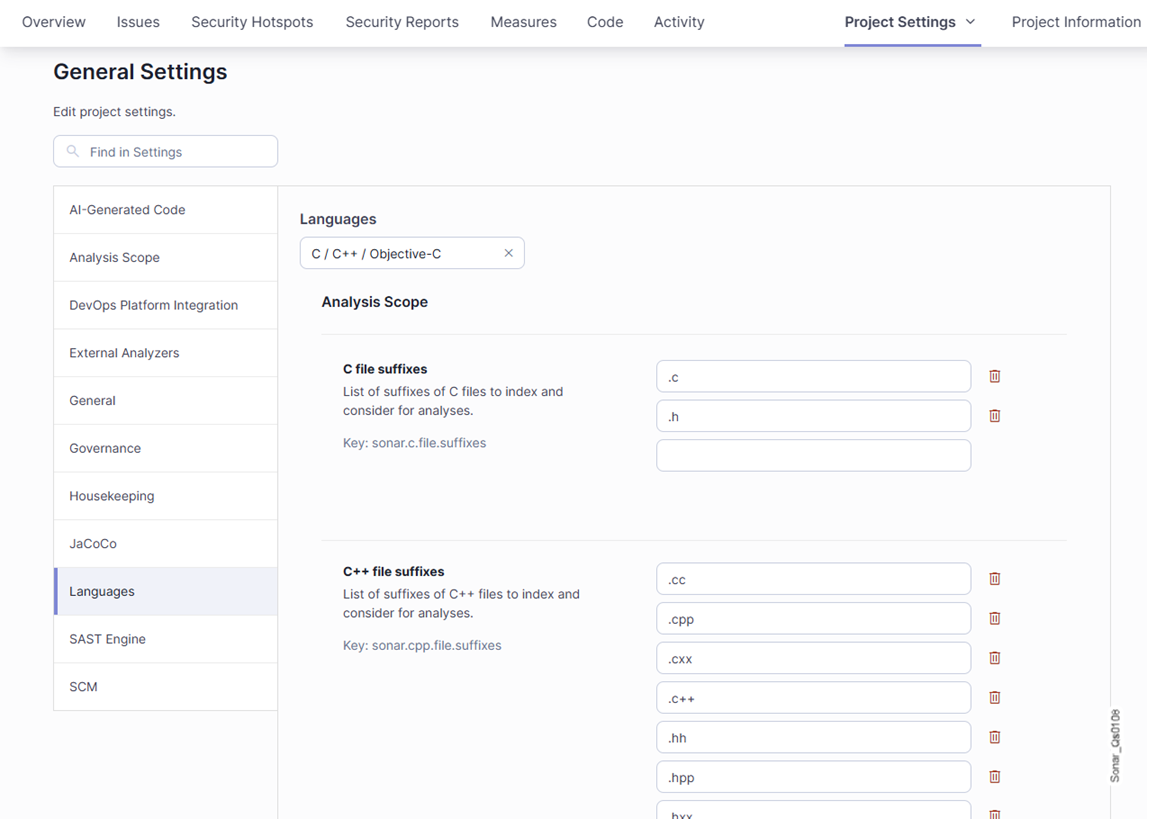Go to the Measures tab

tap(523, 22)
